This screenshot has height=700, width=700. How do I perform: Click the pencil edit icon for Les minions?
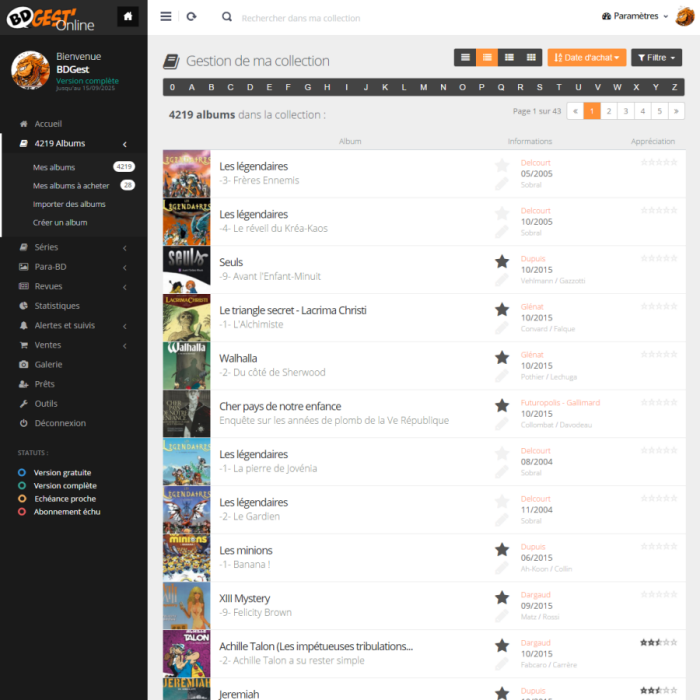(x=501, y=568)
